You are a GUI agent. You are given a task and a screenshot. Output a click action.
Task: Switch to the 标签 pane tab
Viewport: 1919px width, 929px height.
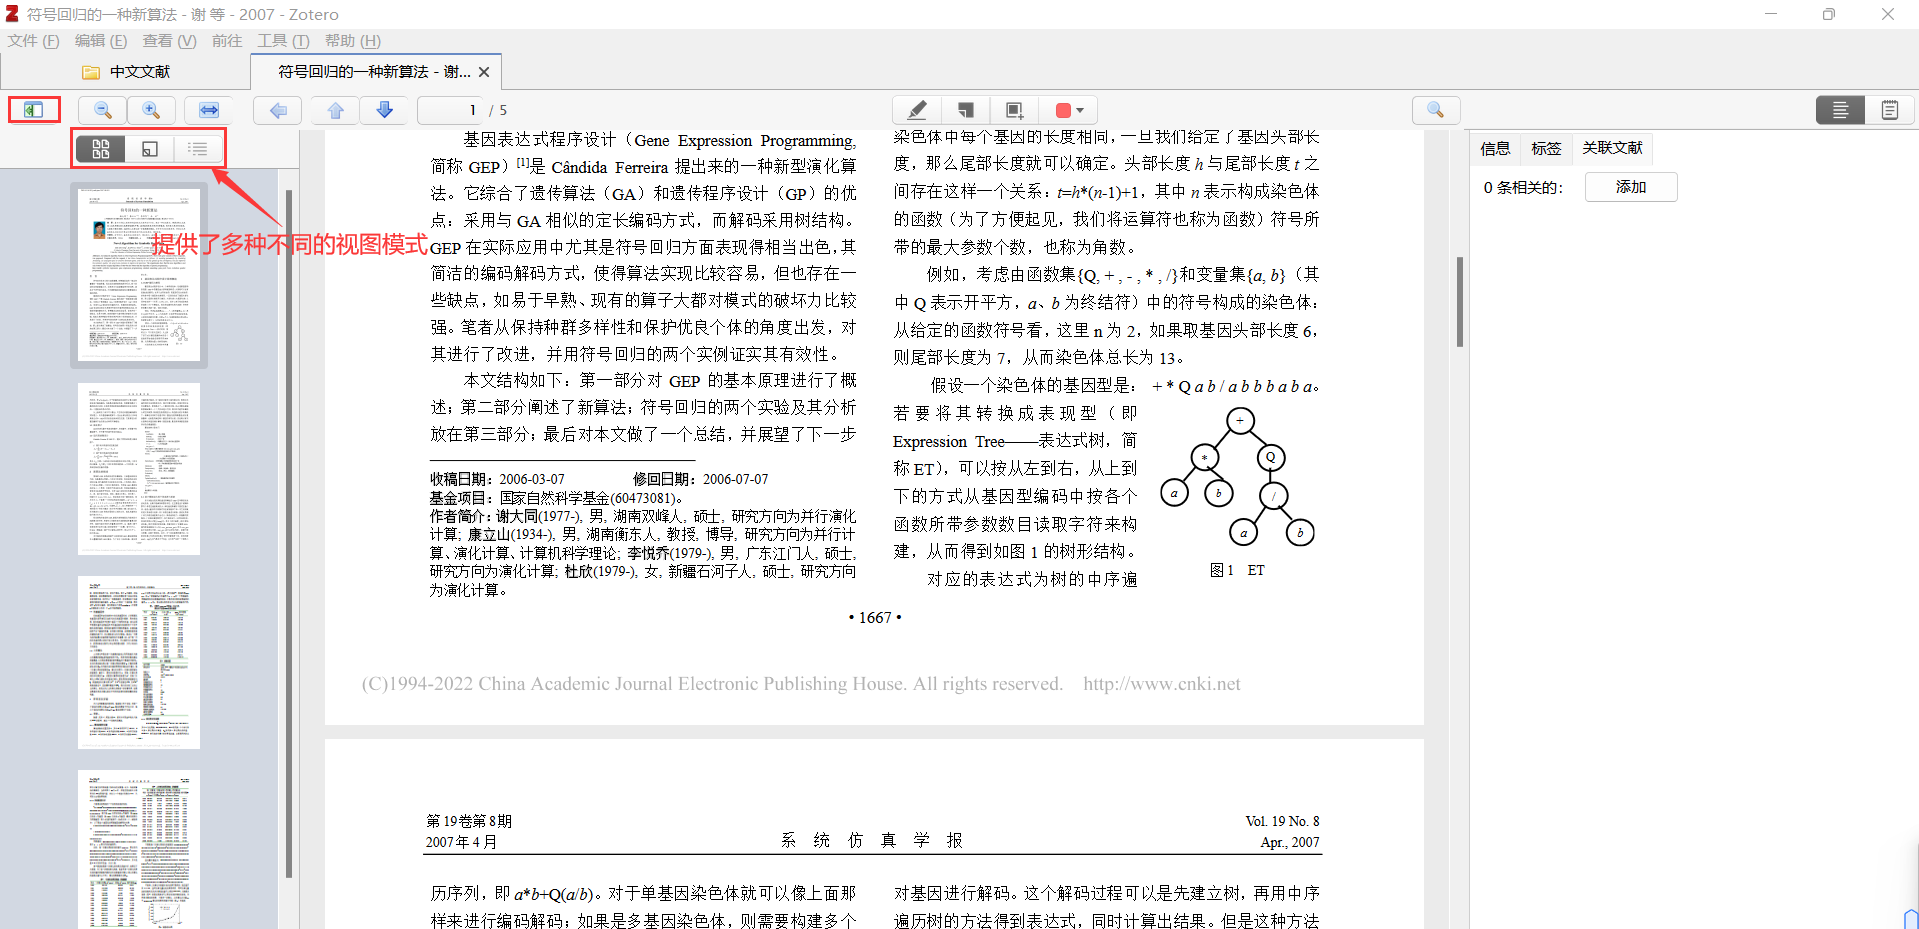coord(1546,149)
